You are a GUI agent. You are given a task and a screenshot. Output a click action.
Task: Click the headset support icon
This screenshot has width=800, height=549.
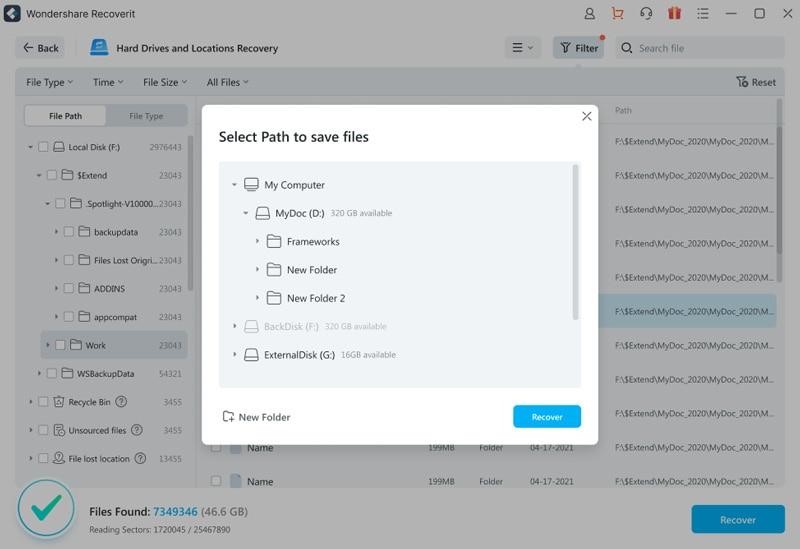pos(646,14)
